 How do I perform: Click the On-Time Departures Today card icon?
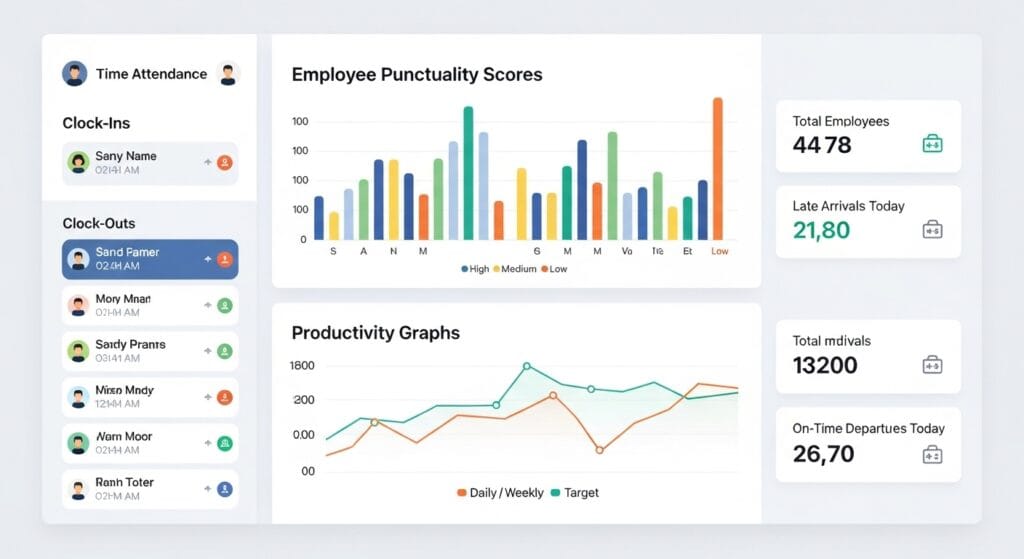pyautogui.click(x=932, y=455)
